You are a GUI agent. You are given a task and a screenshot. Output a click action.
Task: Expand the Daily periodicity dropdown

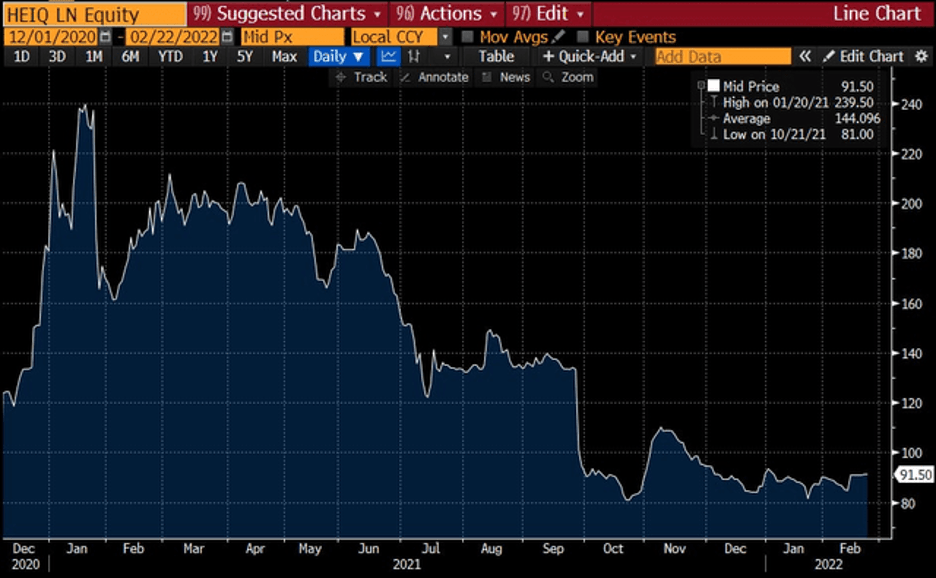(337, 57)
